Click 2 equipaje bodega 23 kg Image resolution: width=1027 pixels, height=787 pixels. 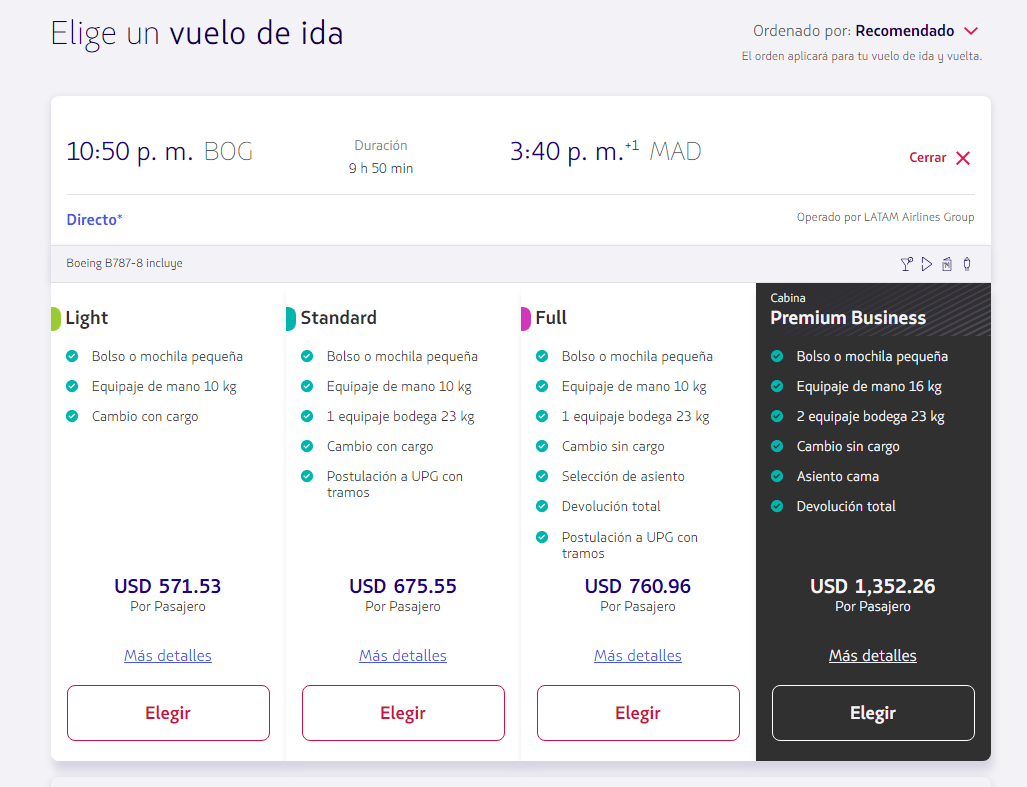coord(870,417)
